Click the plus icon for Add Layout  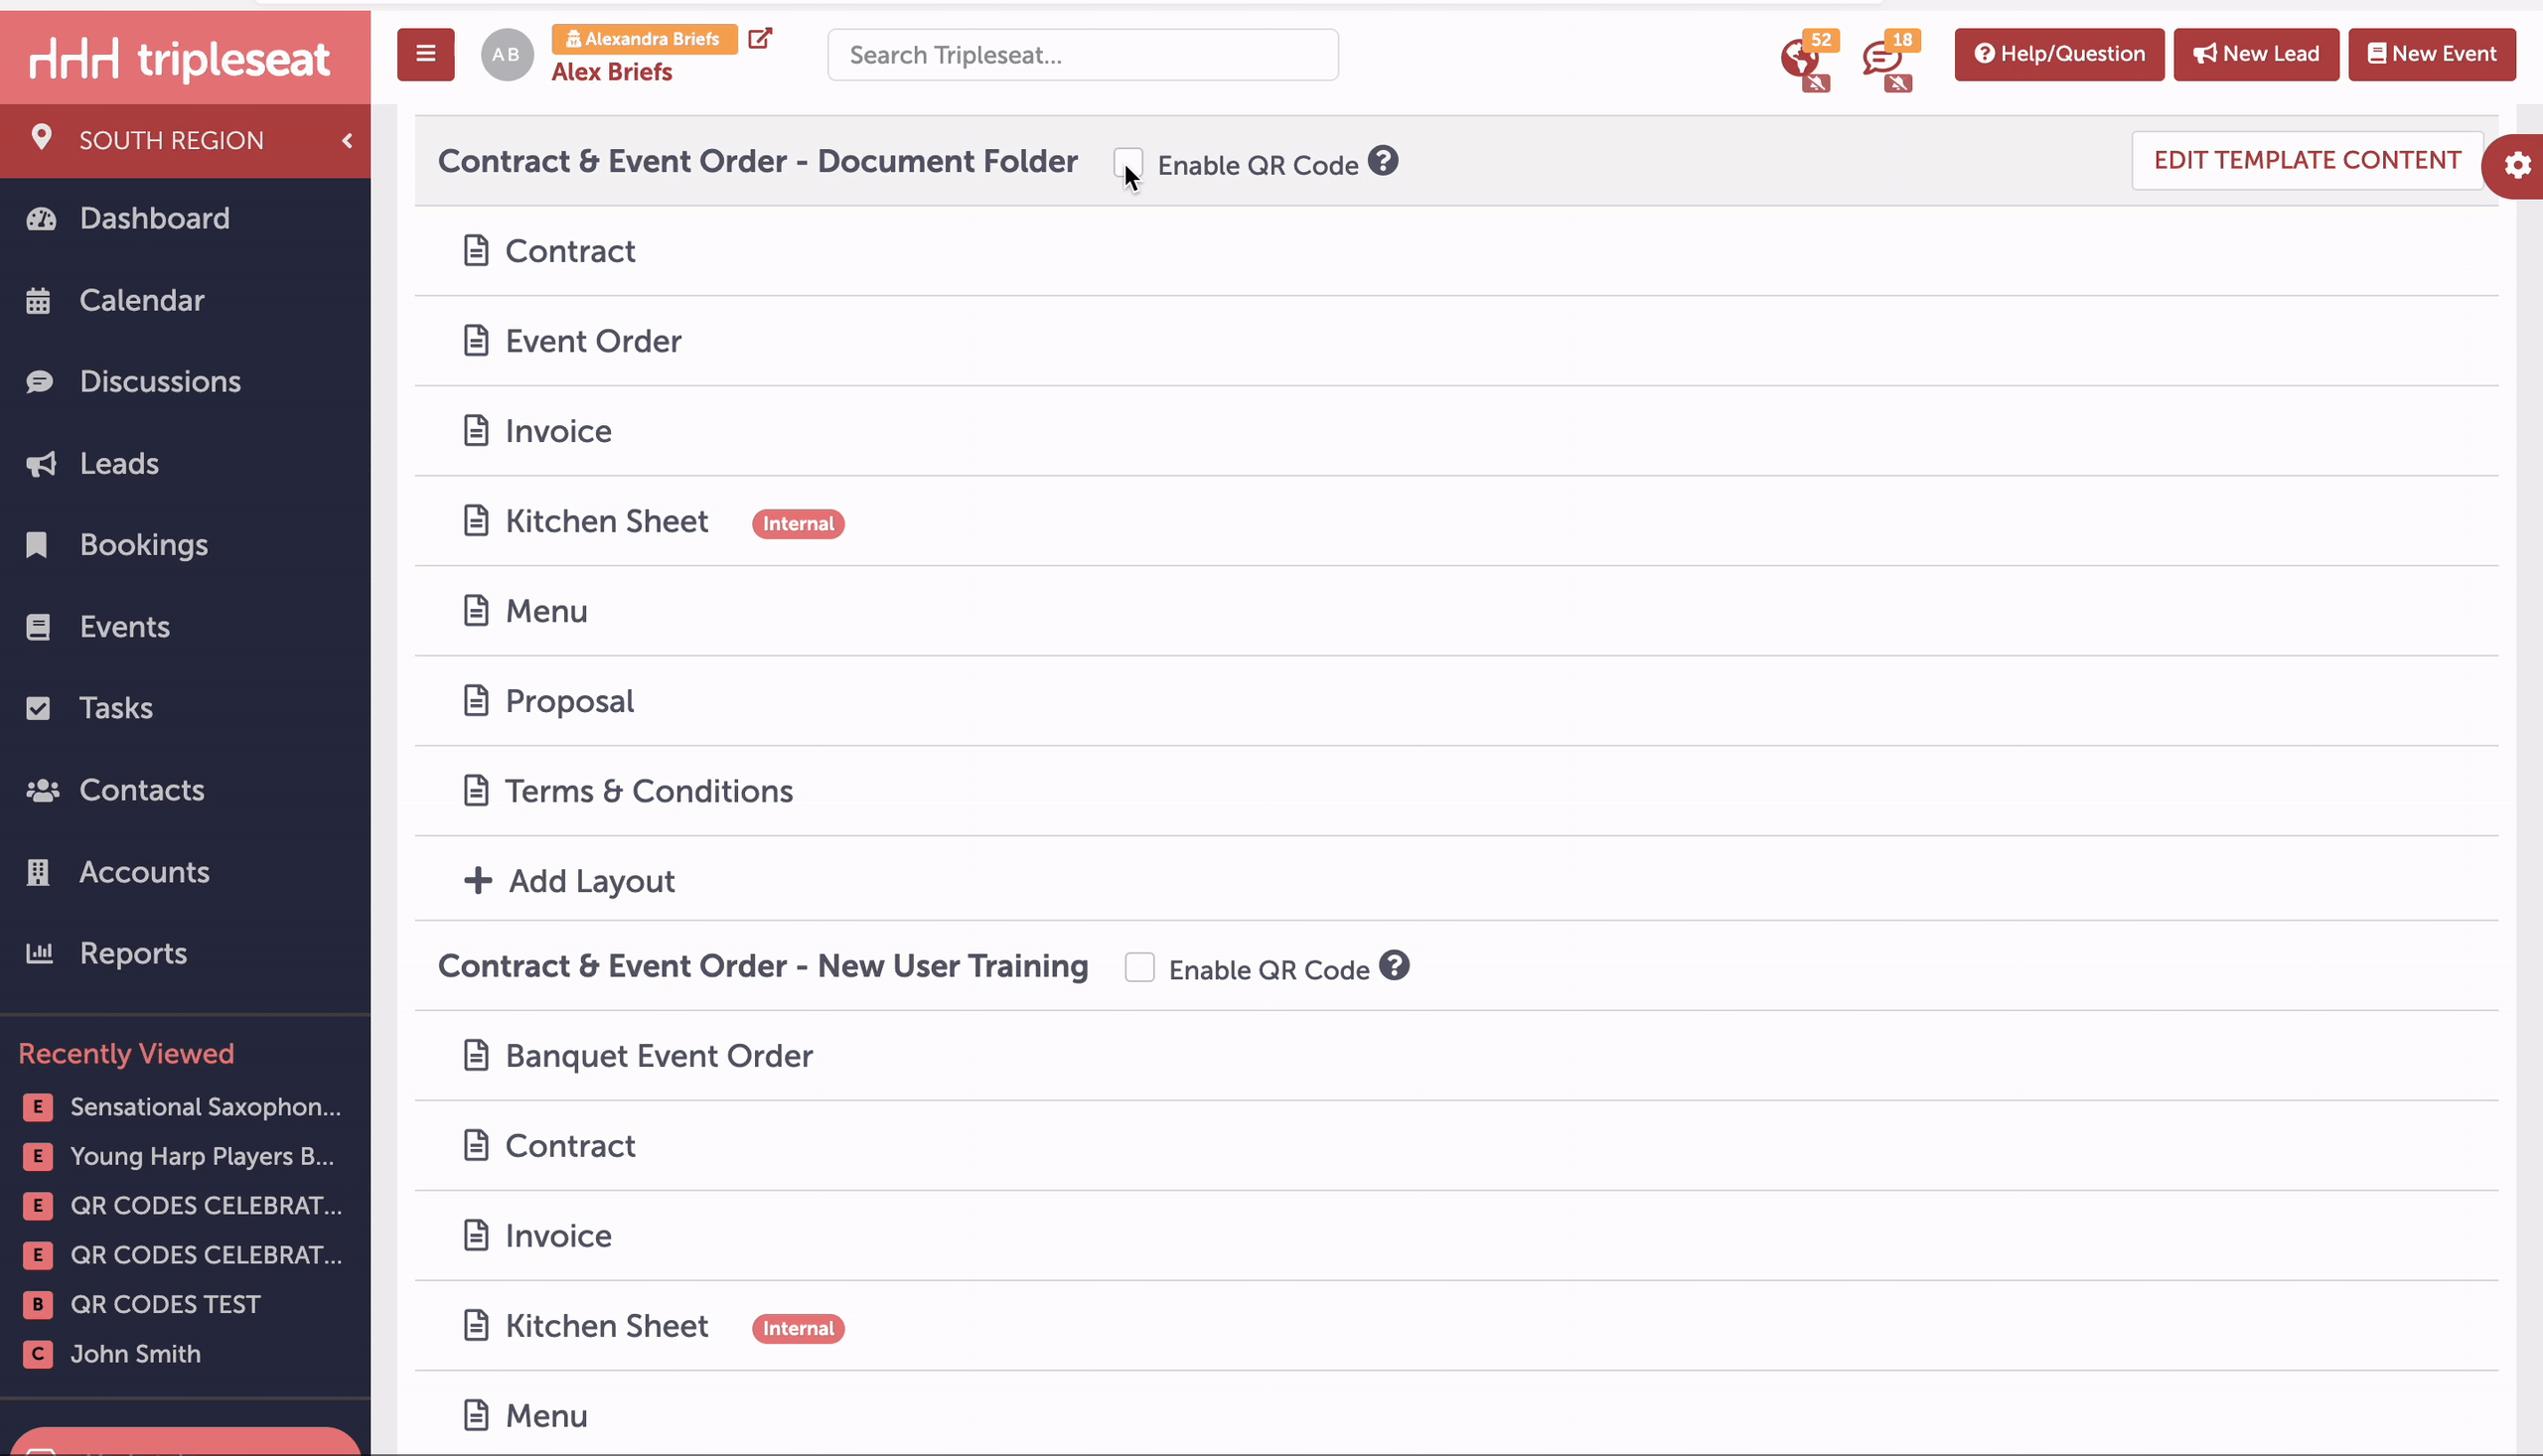point(478,880)
